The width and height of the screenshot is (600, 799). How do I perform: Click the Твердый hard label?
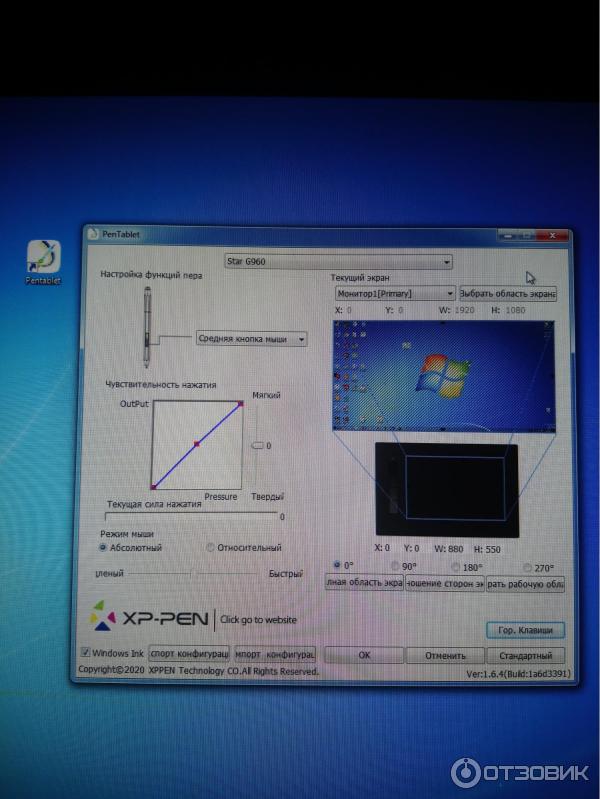pos(267,496)
